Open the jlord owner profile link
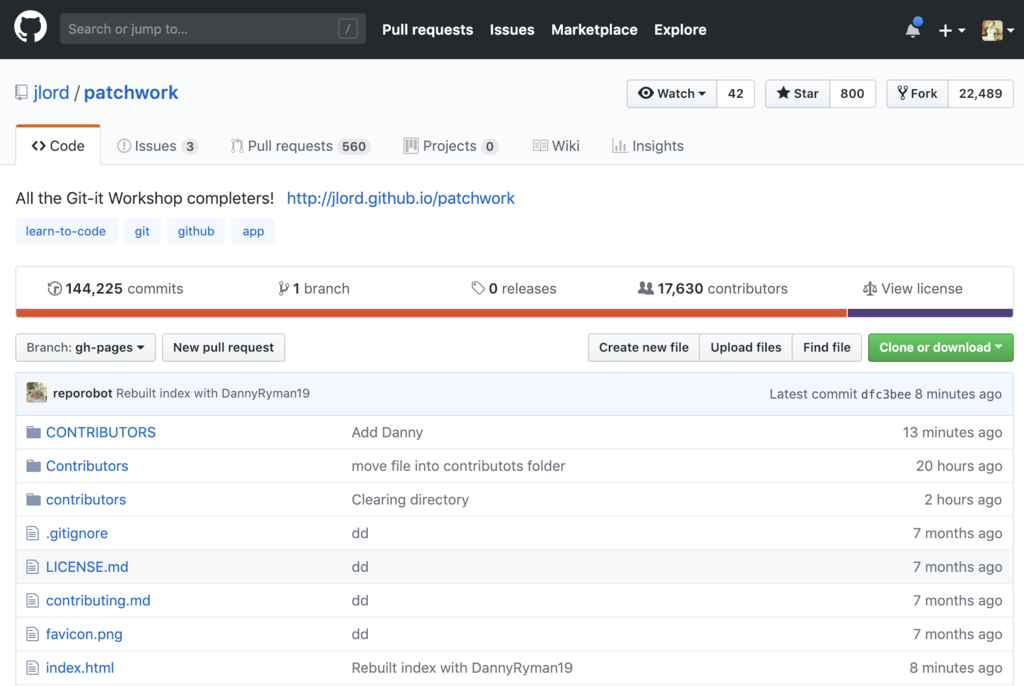The image size is (1024, 686). click(x=51, y=93)
